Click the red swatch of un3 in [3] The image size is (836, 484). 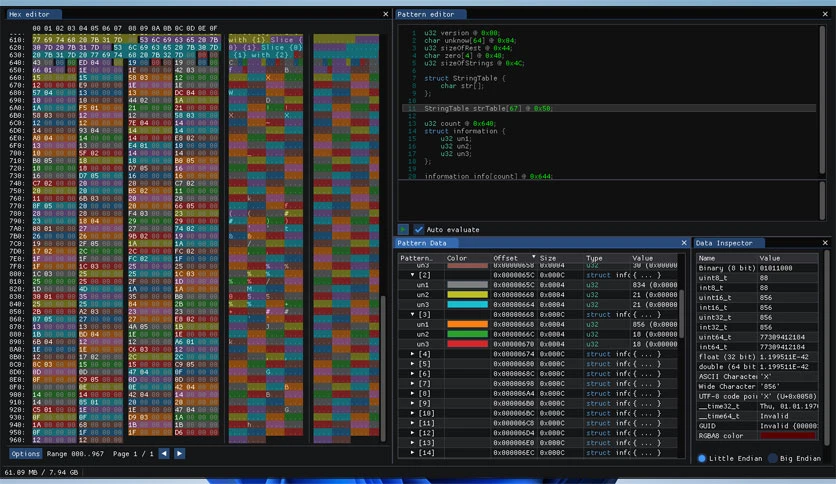click(x=467, y=344)
